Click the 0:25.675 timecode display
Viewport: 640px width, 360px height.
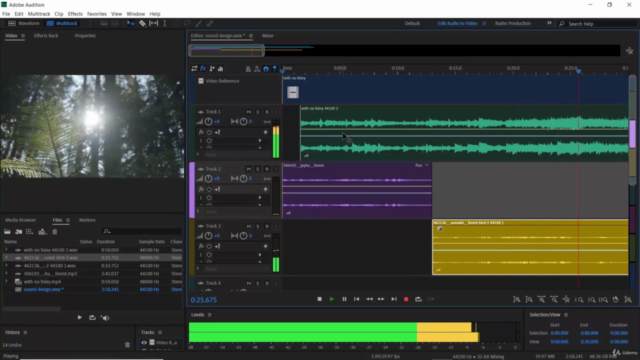point(204,300)
